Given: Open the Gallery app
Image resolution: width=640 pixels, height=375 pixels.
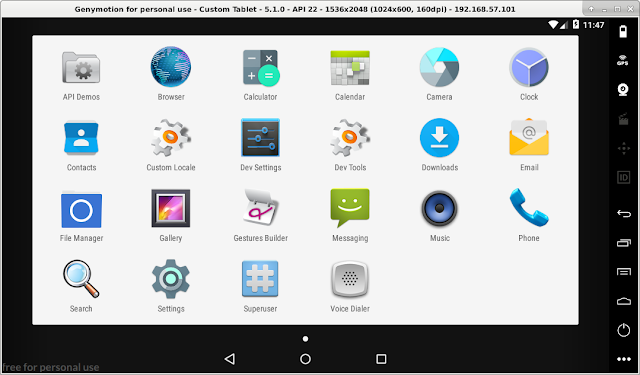Looking at the screenshot, I should coord(171,216).
